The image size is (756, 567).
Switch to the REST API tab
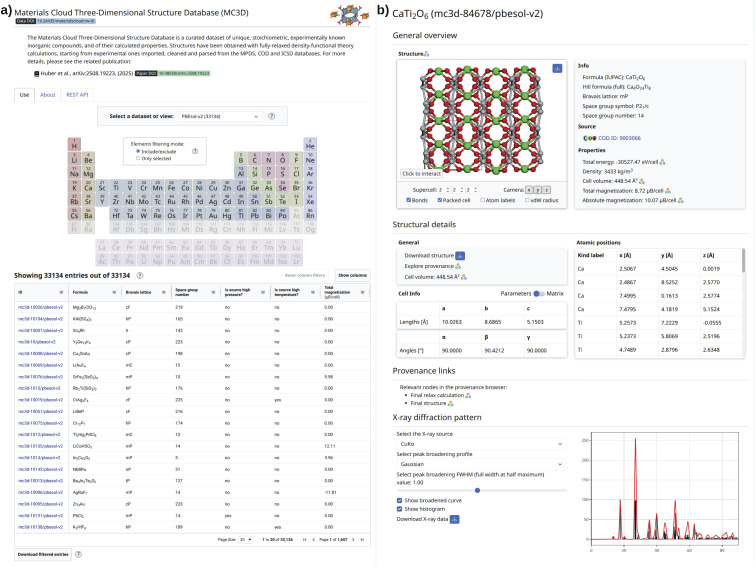[x=77, y=95]
